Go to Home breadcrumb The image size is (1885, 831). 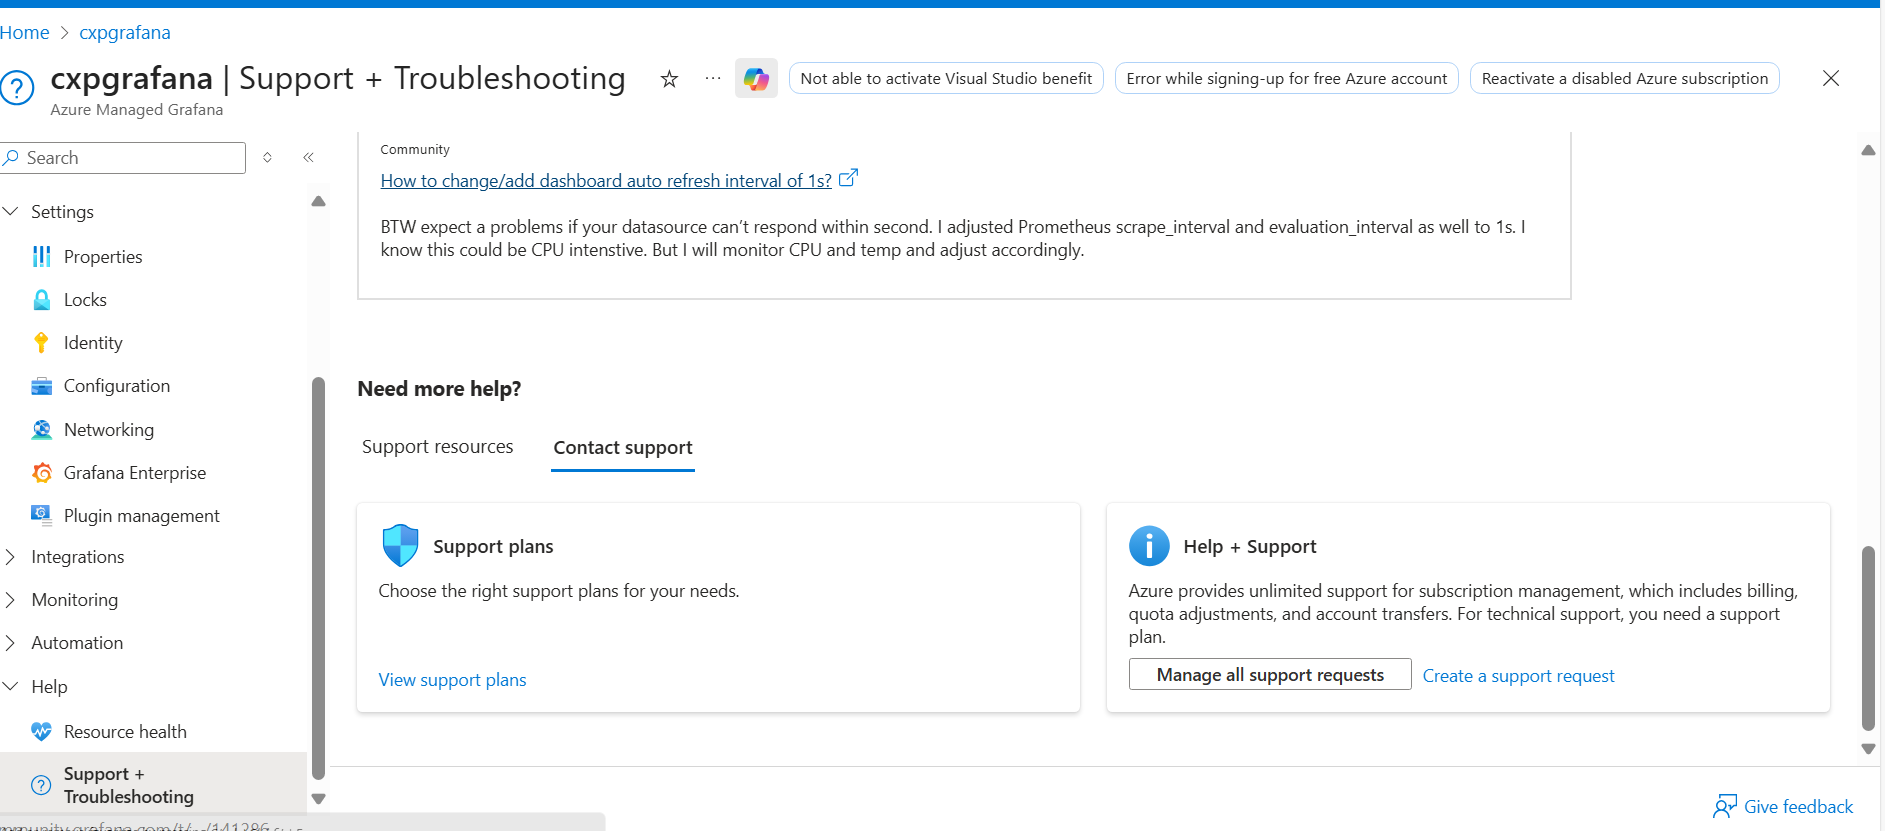(x=25, y=32)
